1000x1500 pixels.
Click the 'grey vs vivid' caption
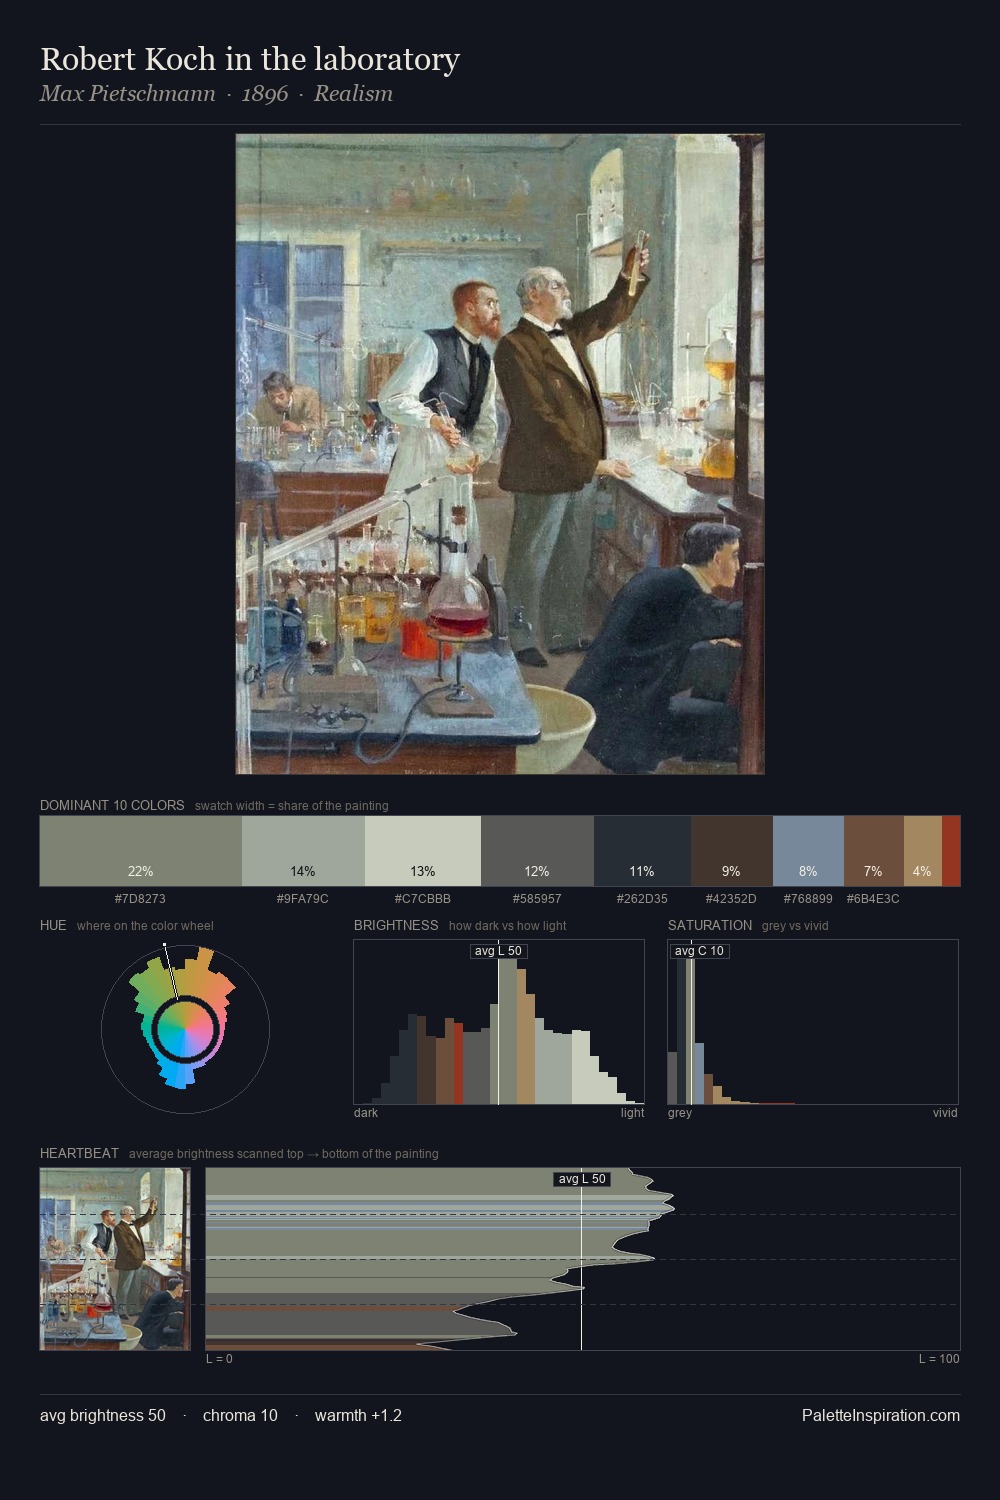(795, 925)
